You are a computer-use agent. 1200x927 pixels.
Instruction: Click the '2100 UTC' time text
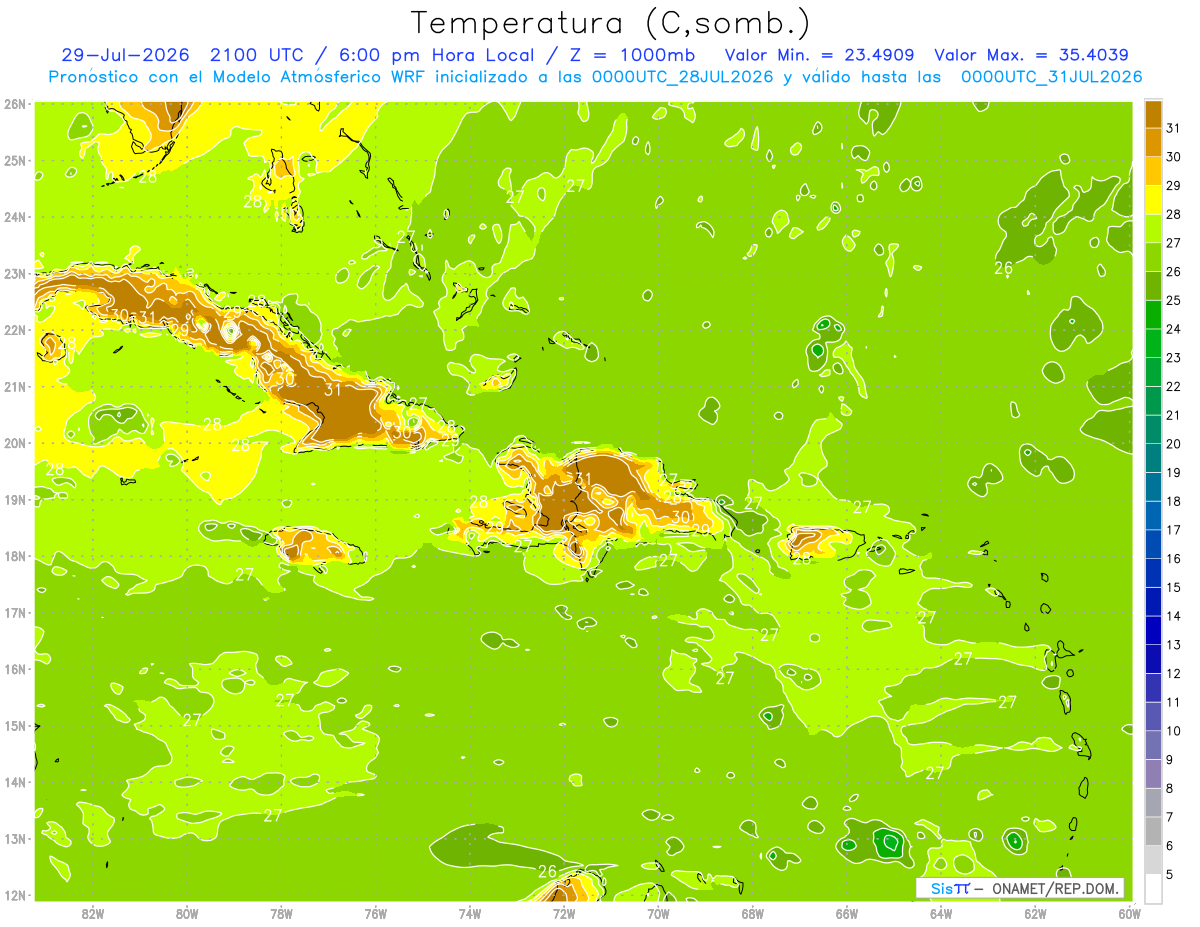click(x=256, y=55)
